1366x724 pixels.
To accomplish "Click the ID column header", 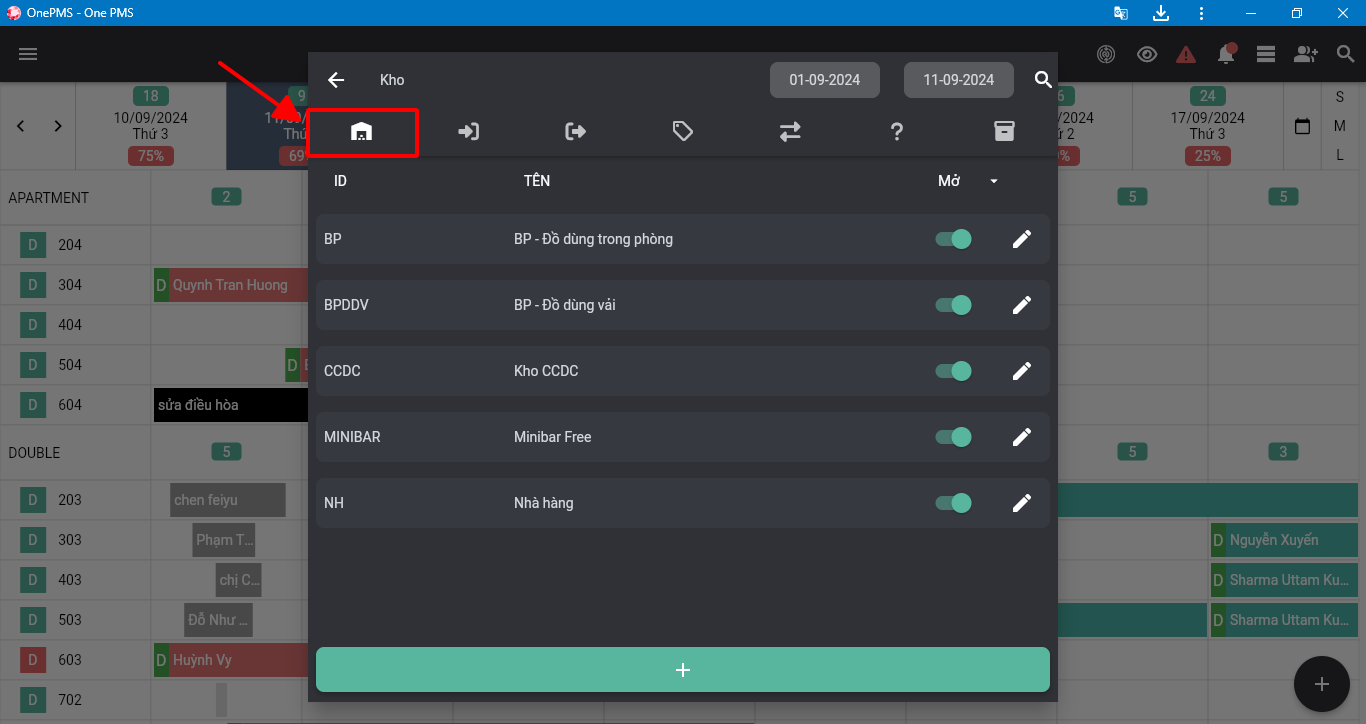I will pos(340,181).
